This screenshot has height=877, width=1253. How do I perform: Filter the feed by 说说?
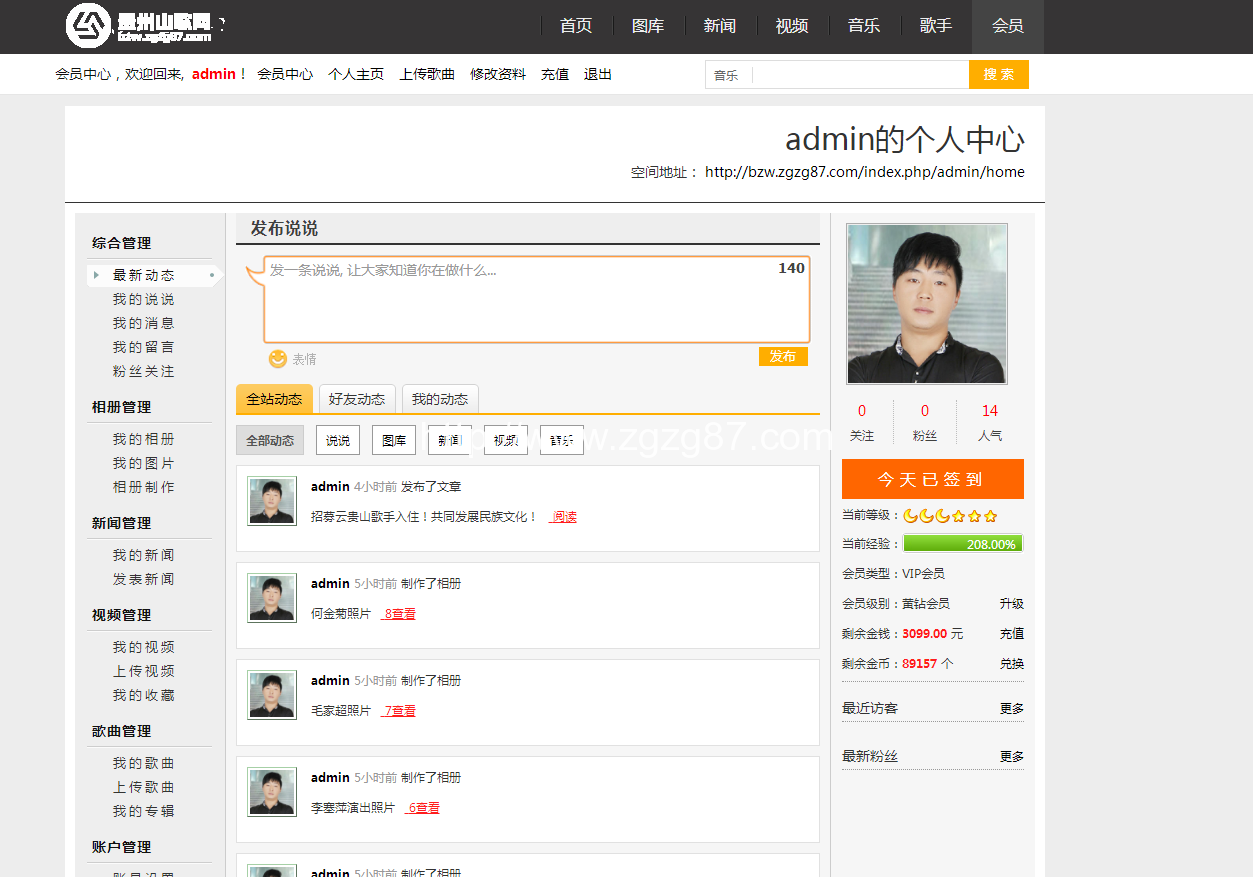338,440
